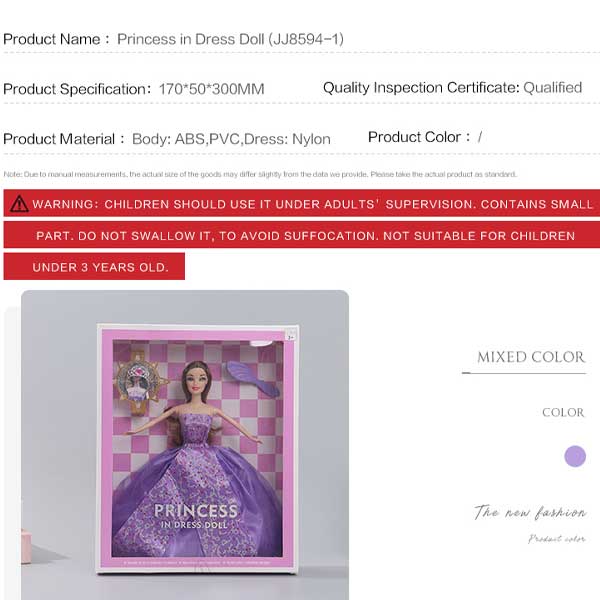Select the purple color swatch circle
Screen dimensions: 600x600
(575, 456)
